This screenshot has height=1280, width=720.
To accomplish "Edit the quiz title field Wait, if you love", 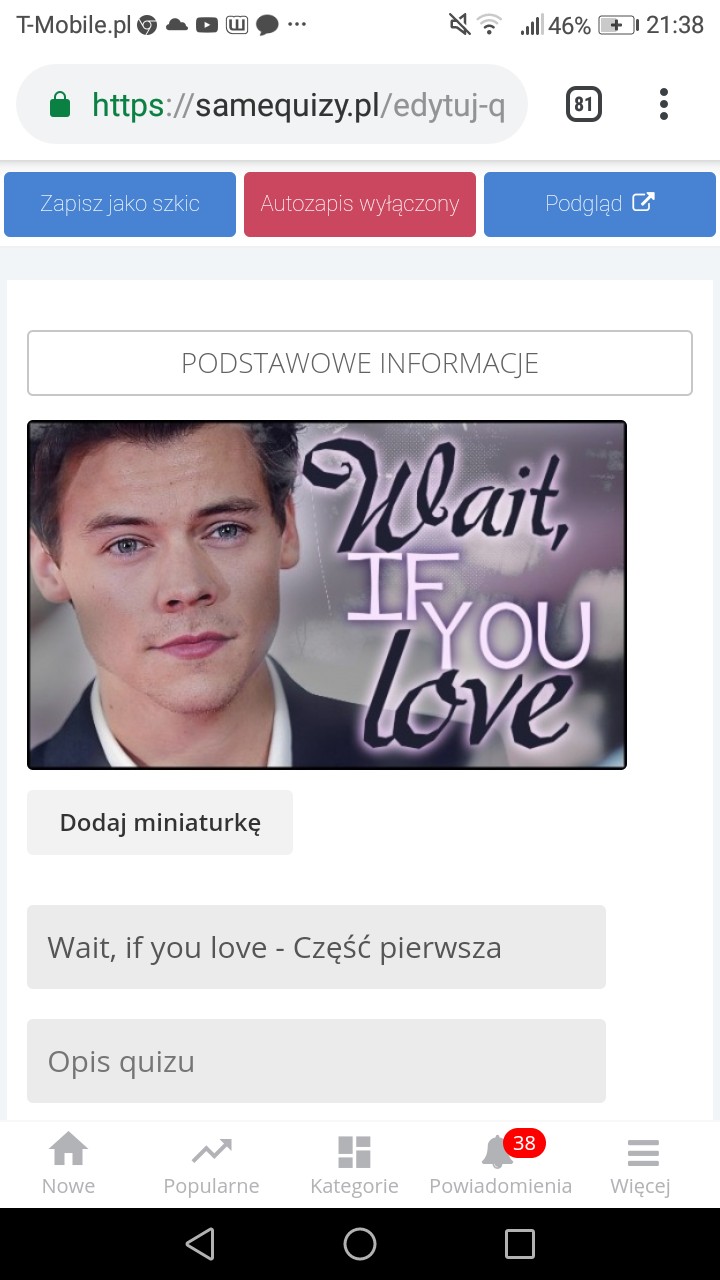I will click(316, 947).
